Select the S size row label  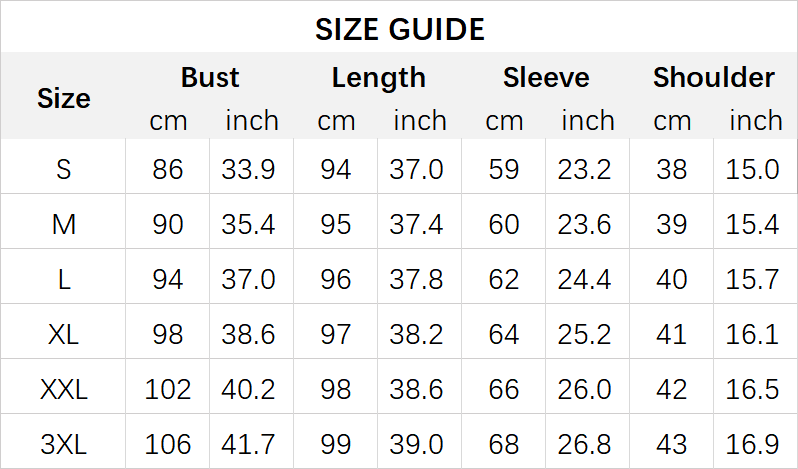(63, 169)
